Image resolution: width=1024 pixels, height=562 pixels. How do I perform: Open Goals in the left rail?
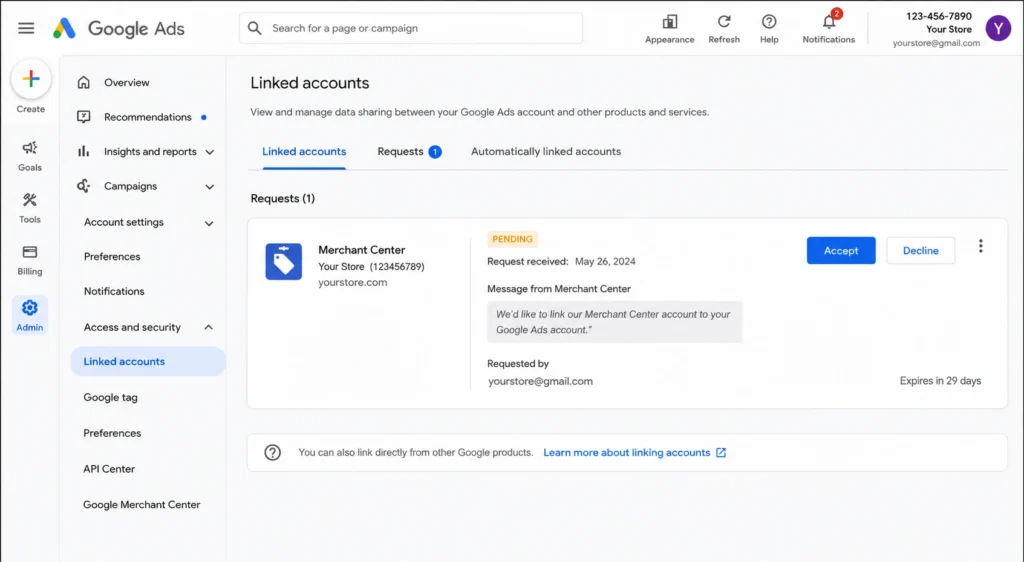tap(29, 156)
